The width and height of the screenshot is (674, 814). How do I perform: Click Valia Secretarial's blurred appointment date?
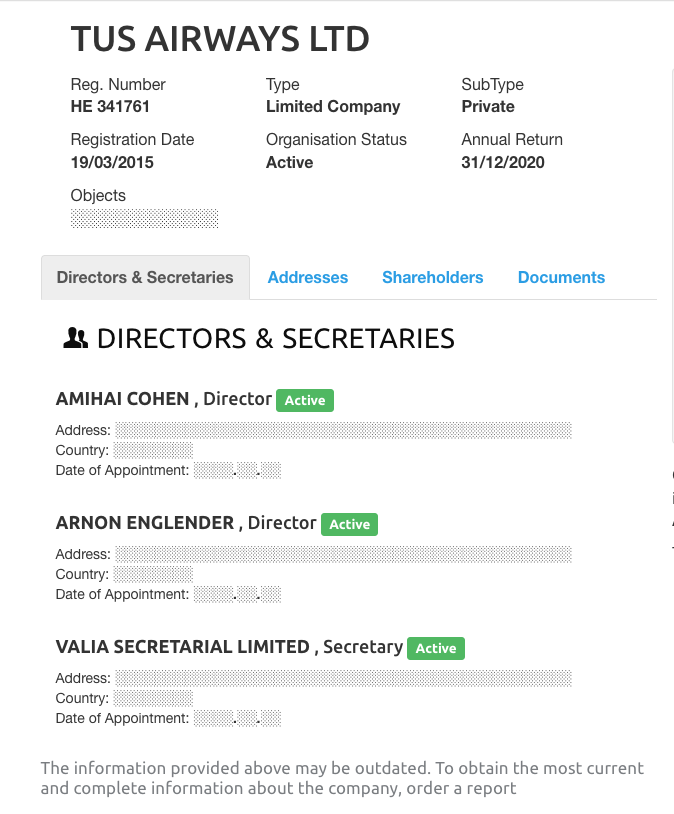point(237,718)
